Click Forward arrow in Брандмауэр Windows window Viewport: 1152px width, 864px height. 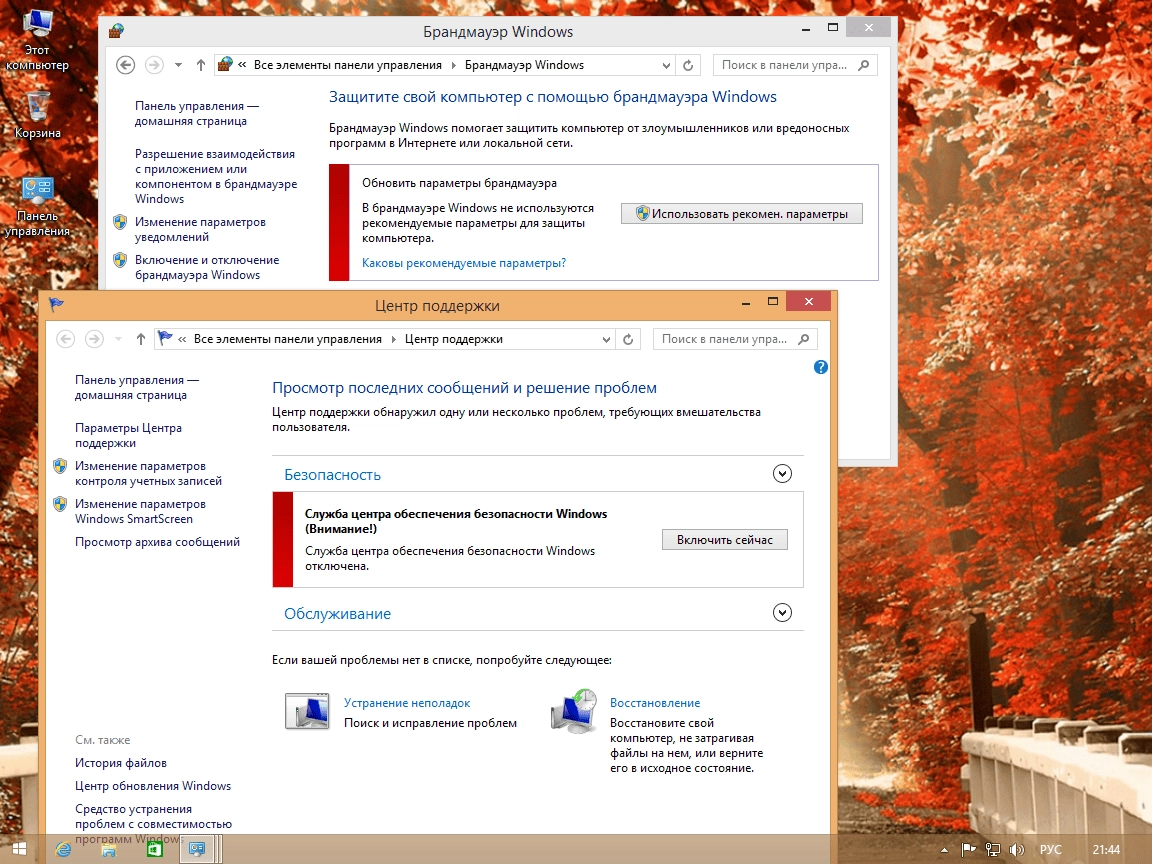point(154,65)
